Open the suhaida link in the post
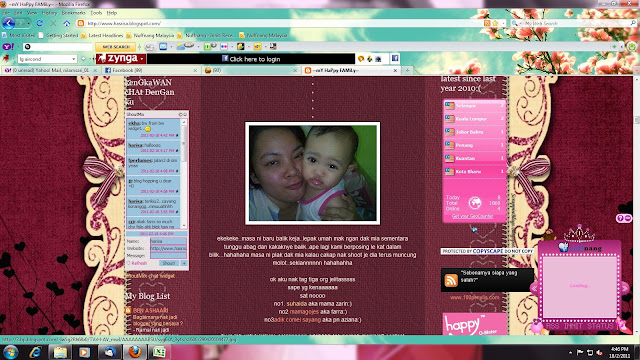Image resolution: width=640 pixels, height=360 pixels. coord(296,304)
